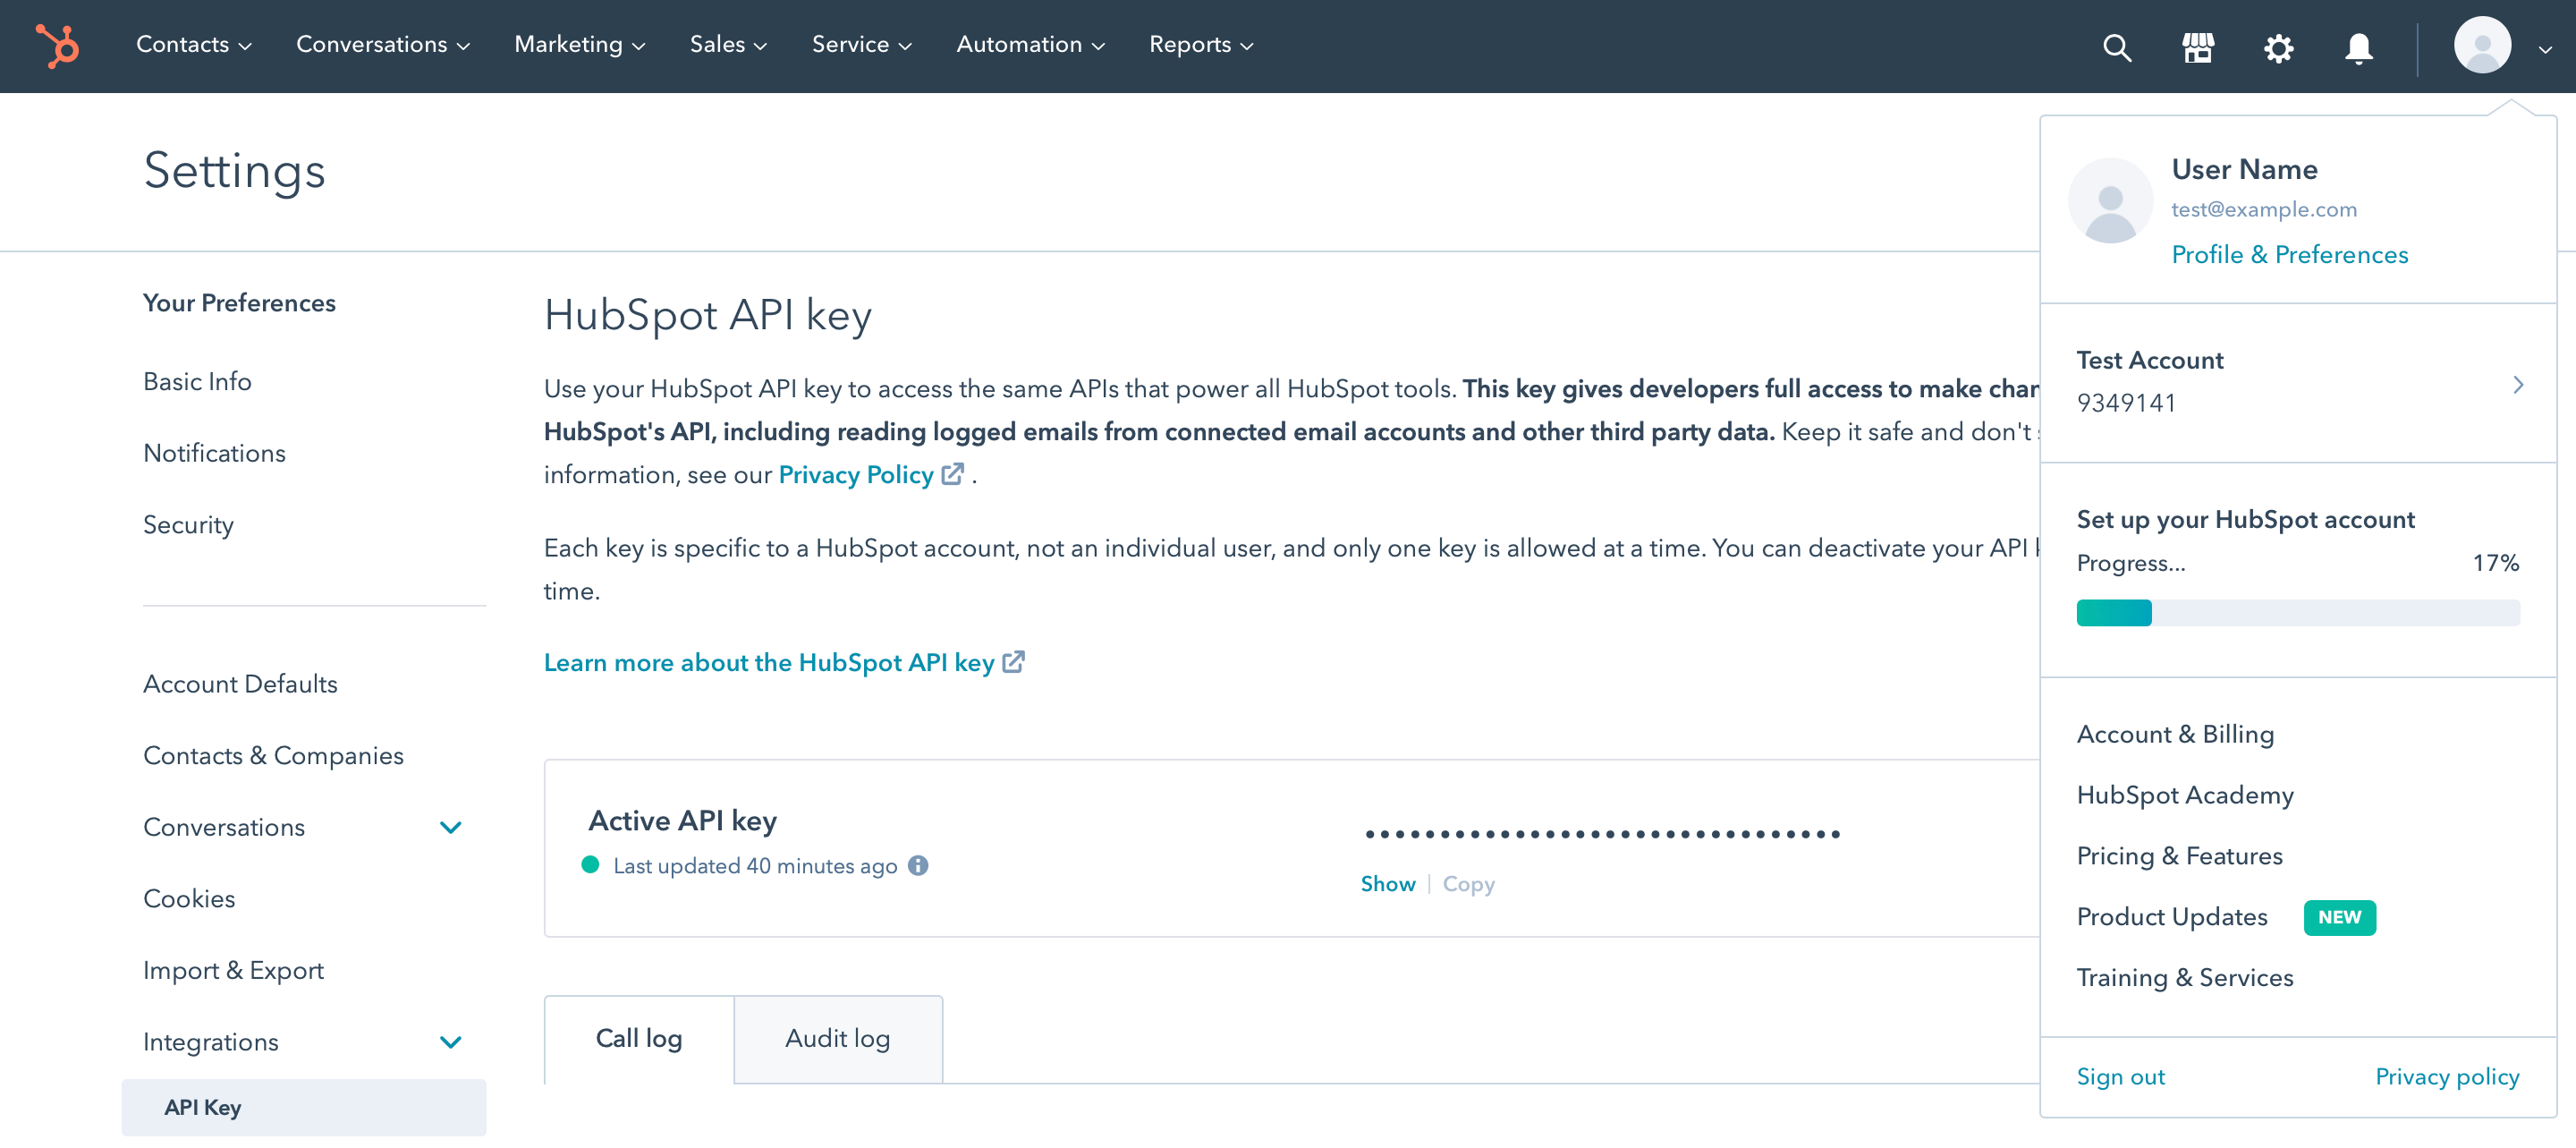
Task: Click the account setup progress bar
Action: pyautogui.click(x=2297, y=613)
